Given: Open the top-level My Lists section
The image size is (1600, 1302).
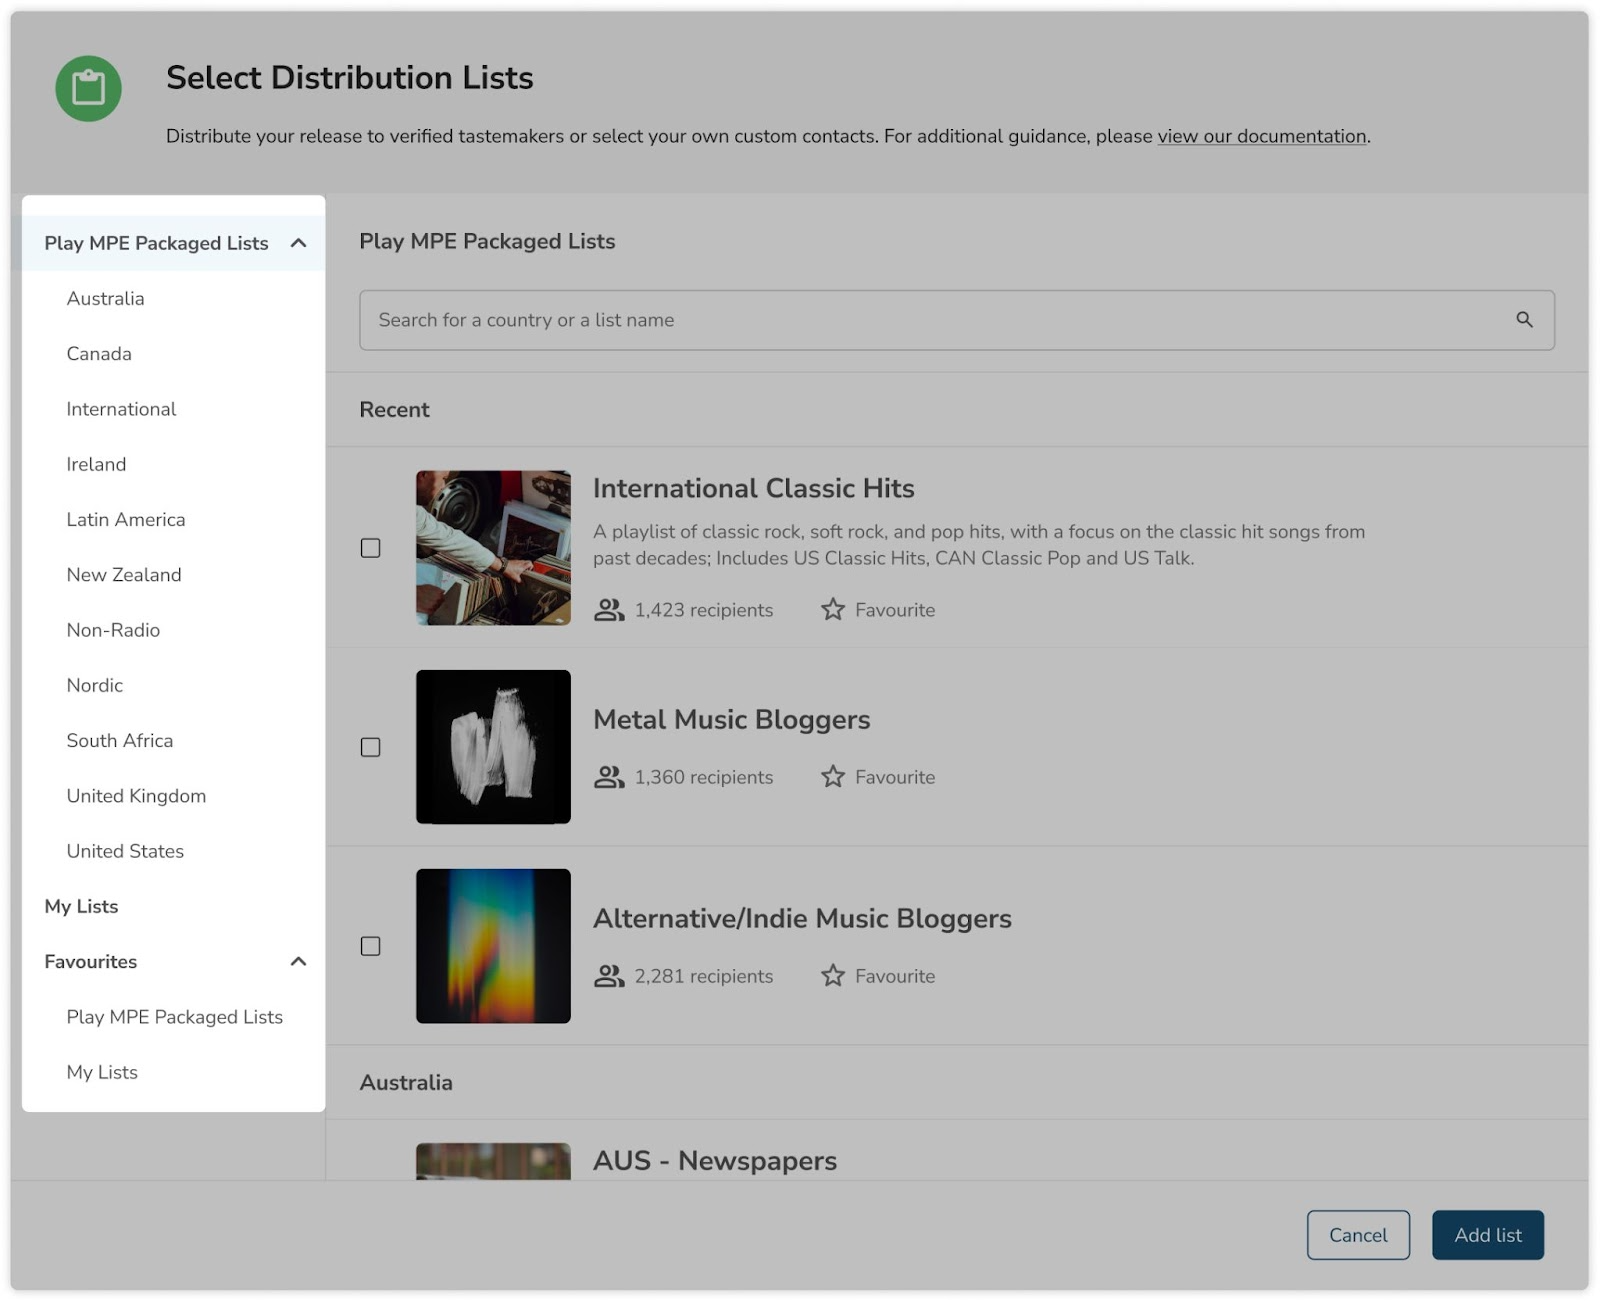Looking at the screenshot, I should (81, 906).
